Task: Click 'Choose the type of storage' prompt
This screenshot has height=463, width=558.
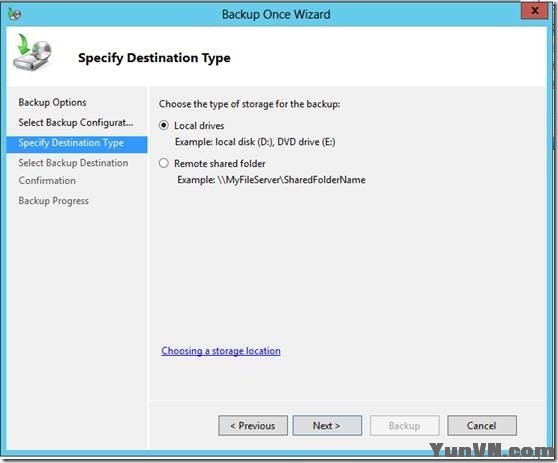Action: [x=249, y=104]
